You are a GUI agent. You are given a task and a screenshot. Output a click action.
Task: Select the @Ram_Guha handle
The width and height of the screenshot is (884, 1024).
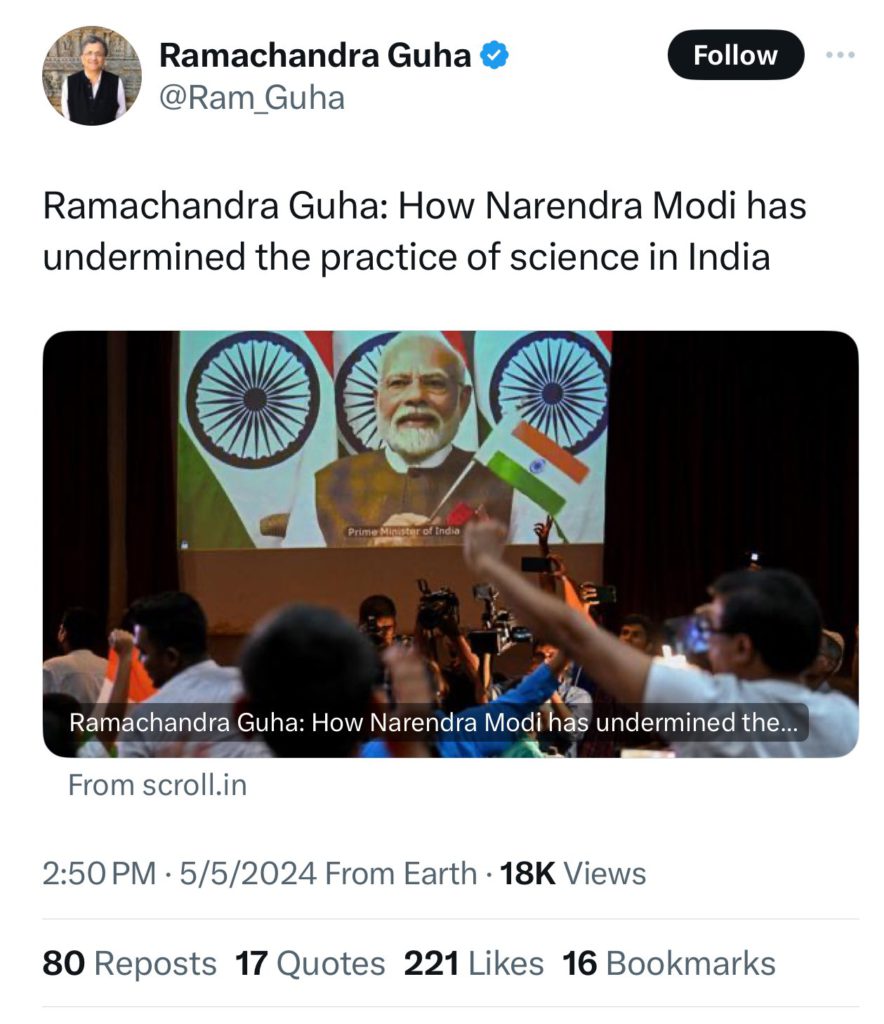click(252, 98)
